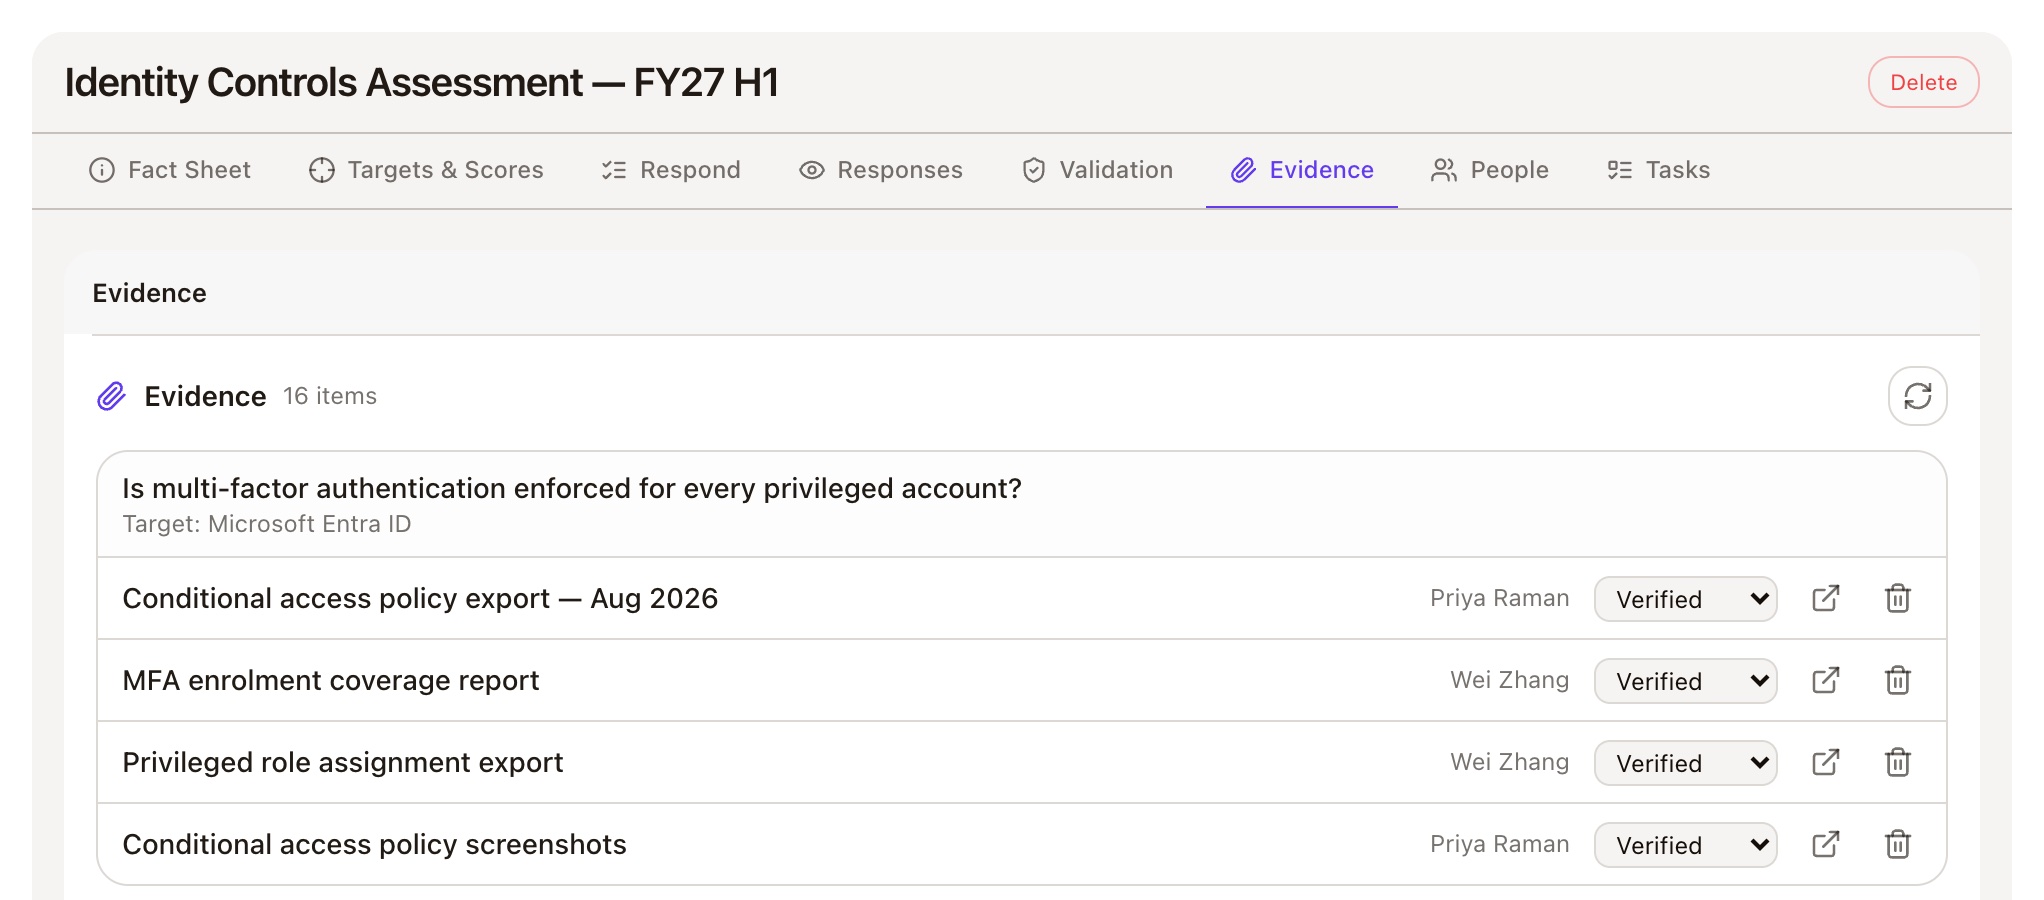Switch to the People tab
Image resolution: width=2044 pixels, height=900 pixels.
pos(1490,170)
